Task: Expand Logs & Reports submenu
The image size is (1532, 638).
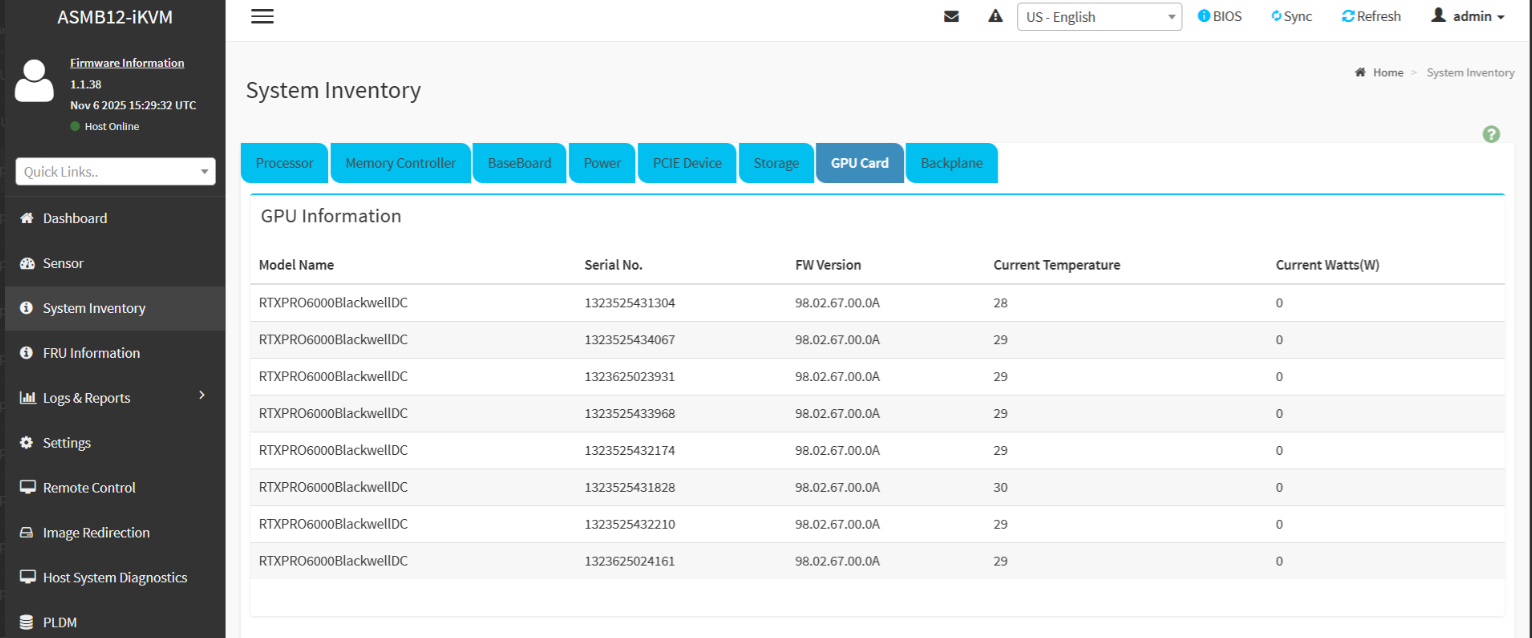Action: click(x=87, y=398)
